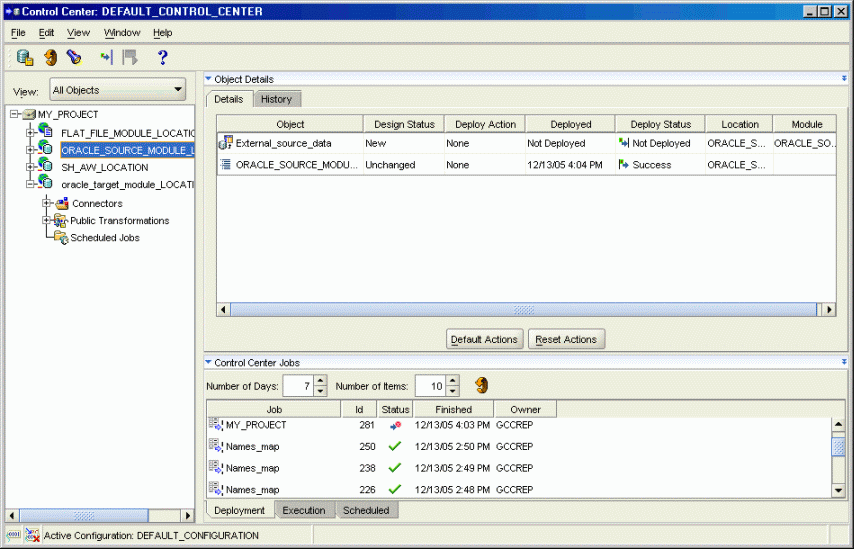Expand the SH_AW_LOCATION node
Screen dimensions: 854x549
(30, 167)
